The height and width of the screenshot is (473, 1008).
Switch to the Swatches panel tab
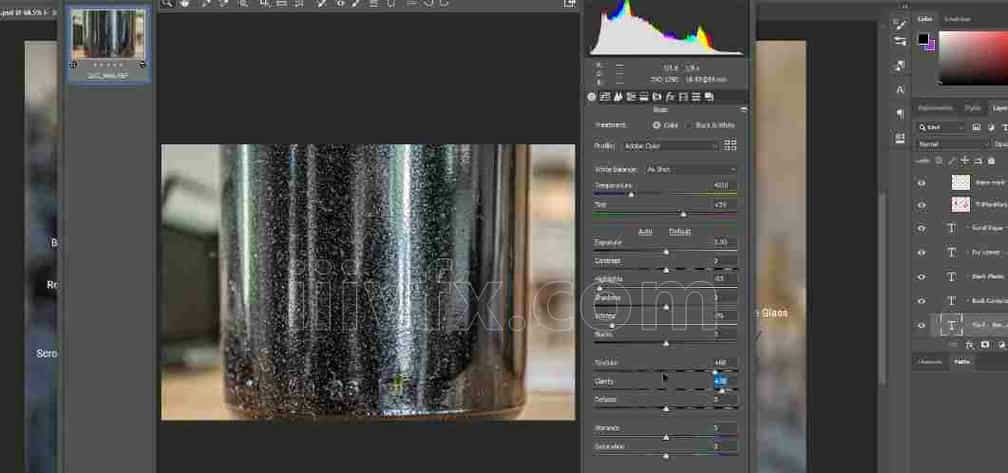click(957, 19)
